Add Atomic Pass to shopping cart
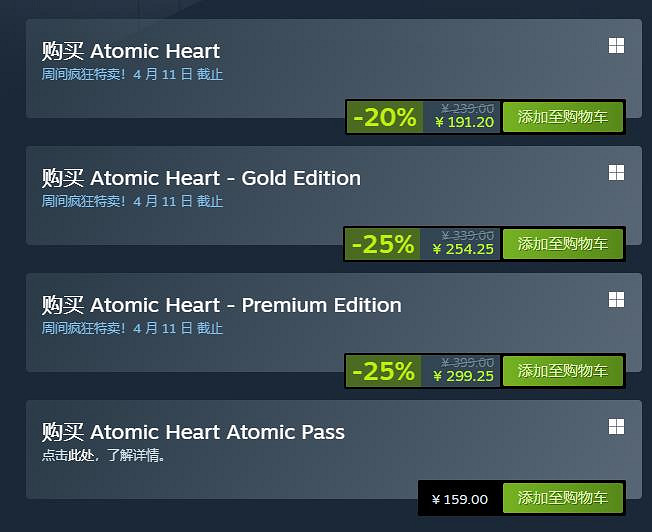This screenshot has width=652, height=532. pos(562,498)
